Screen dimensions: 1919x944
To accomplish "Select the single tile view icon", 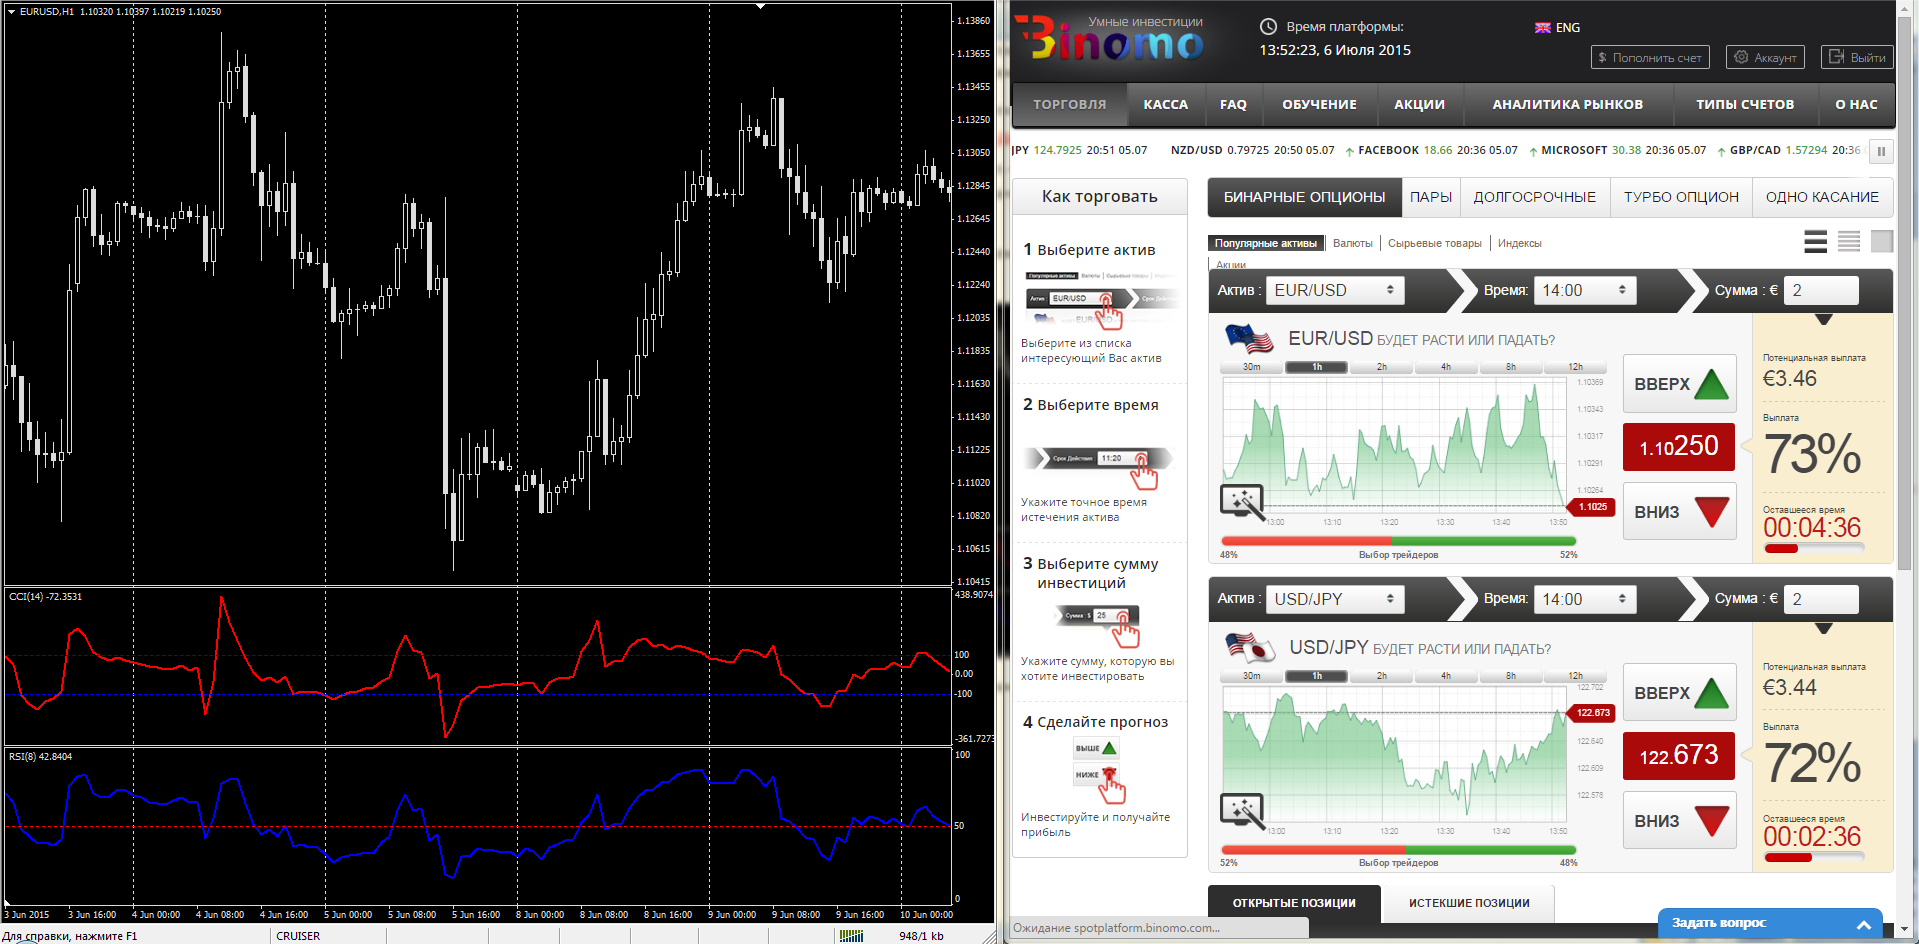I will point(1882,242).
